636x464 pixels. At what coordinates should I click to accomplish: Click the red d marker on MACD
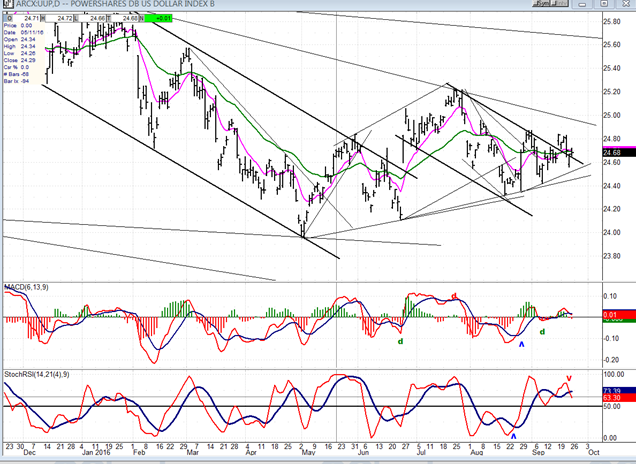(x=453, y=296)
